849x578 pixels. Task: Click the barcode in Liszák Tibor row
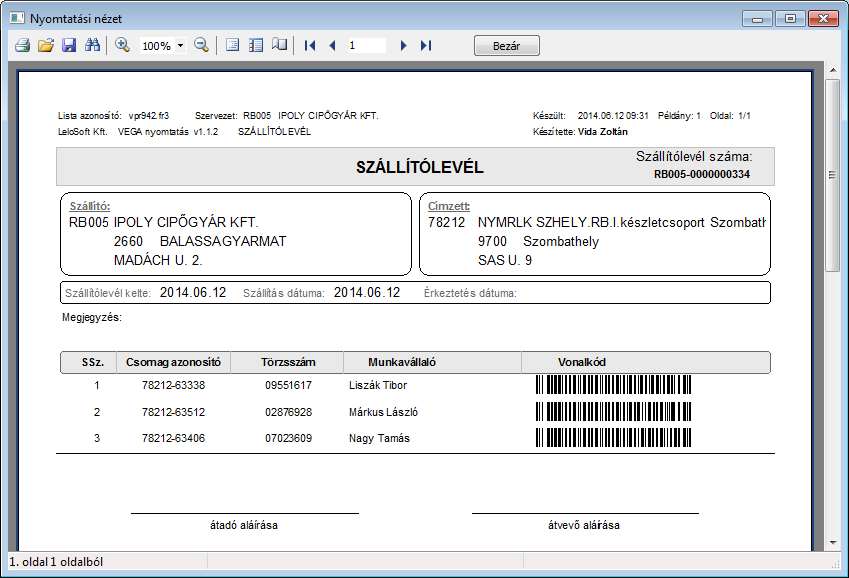[613, 385]
